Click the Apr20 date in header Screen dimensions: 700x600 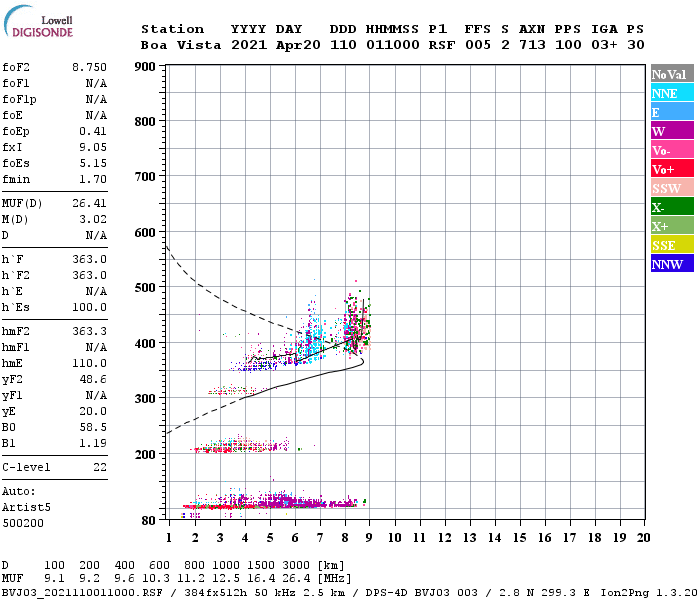click(298, 45)
